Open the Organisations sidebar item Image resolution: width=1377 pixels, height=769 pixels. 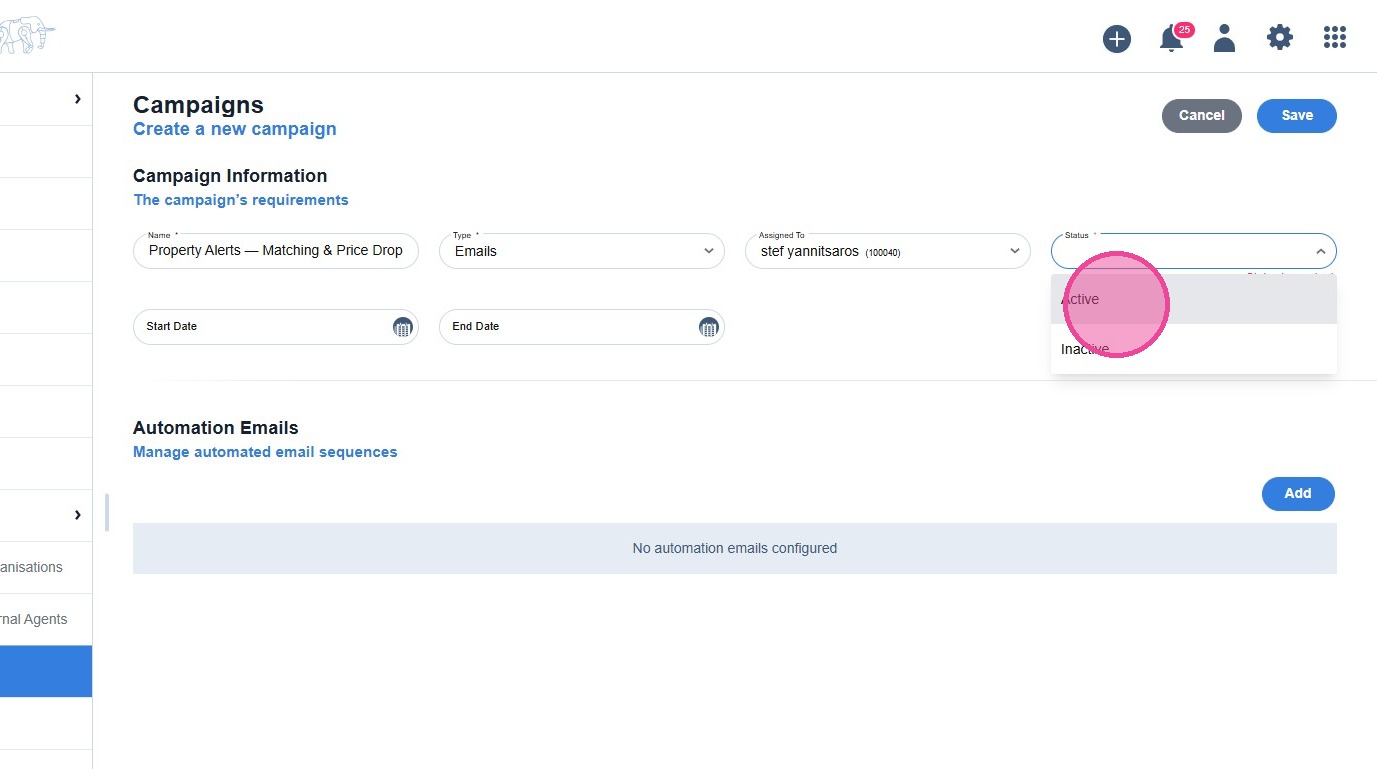(x=46, y=567)
